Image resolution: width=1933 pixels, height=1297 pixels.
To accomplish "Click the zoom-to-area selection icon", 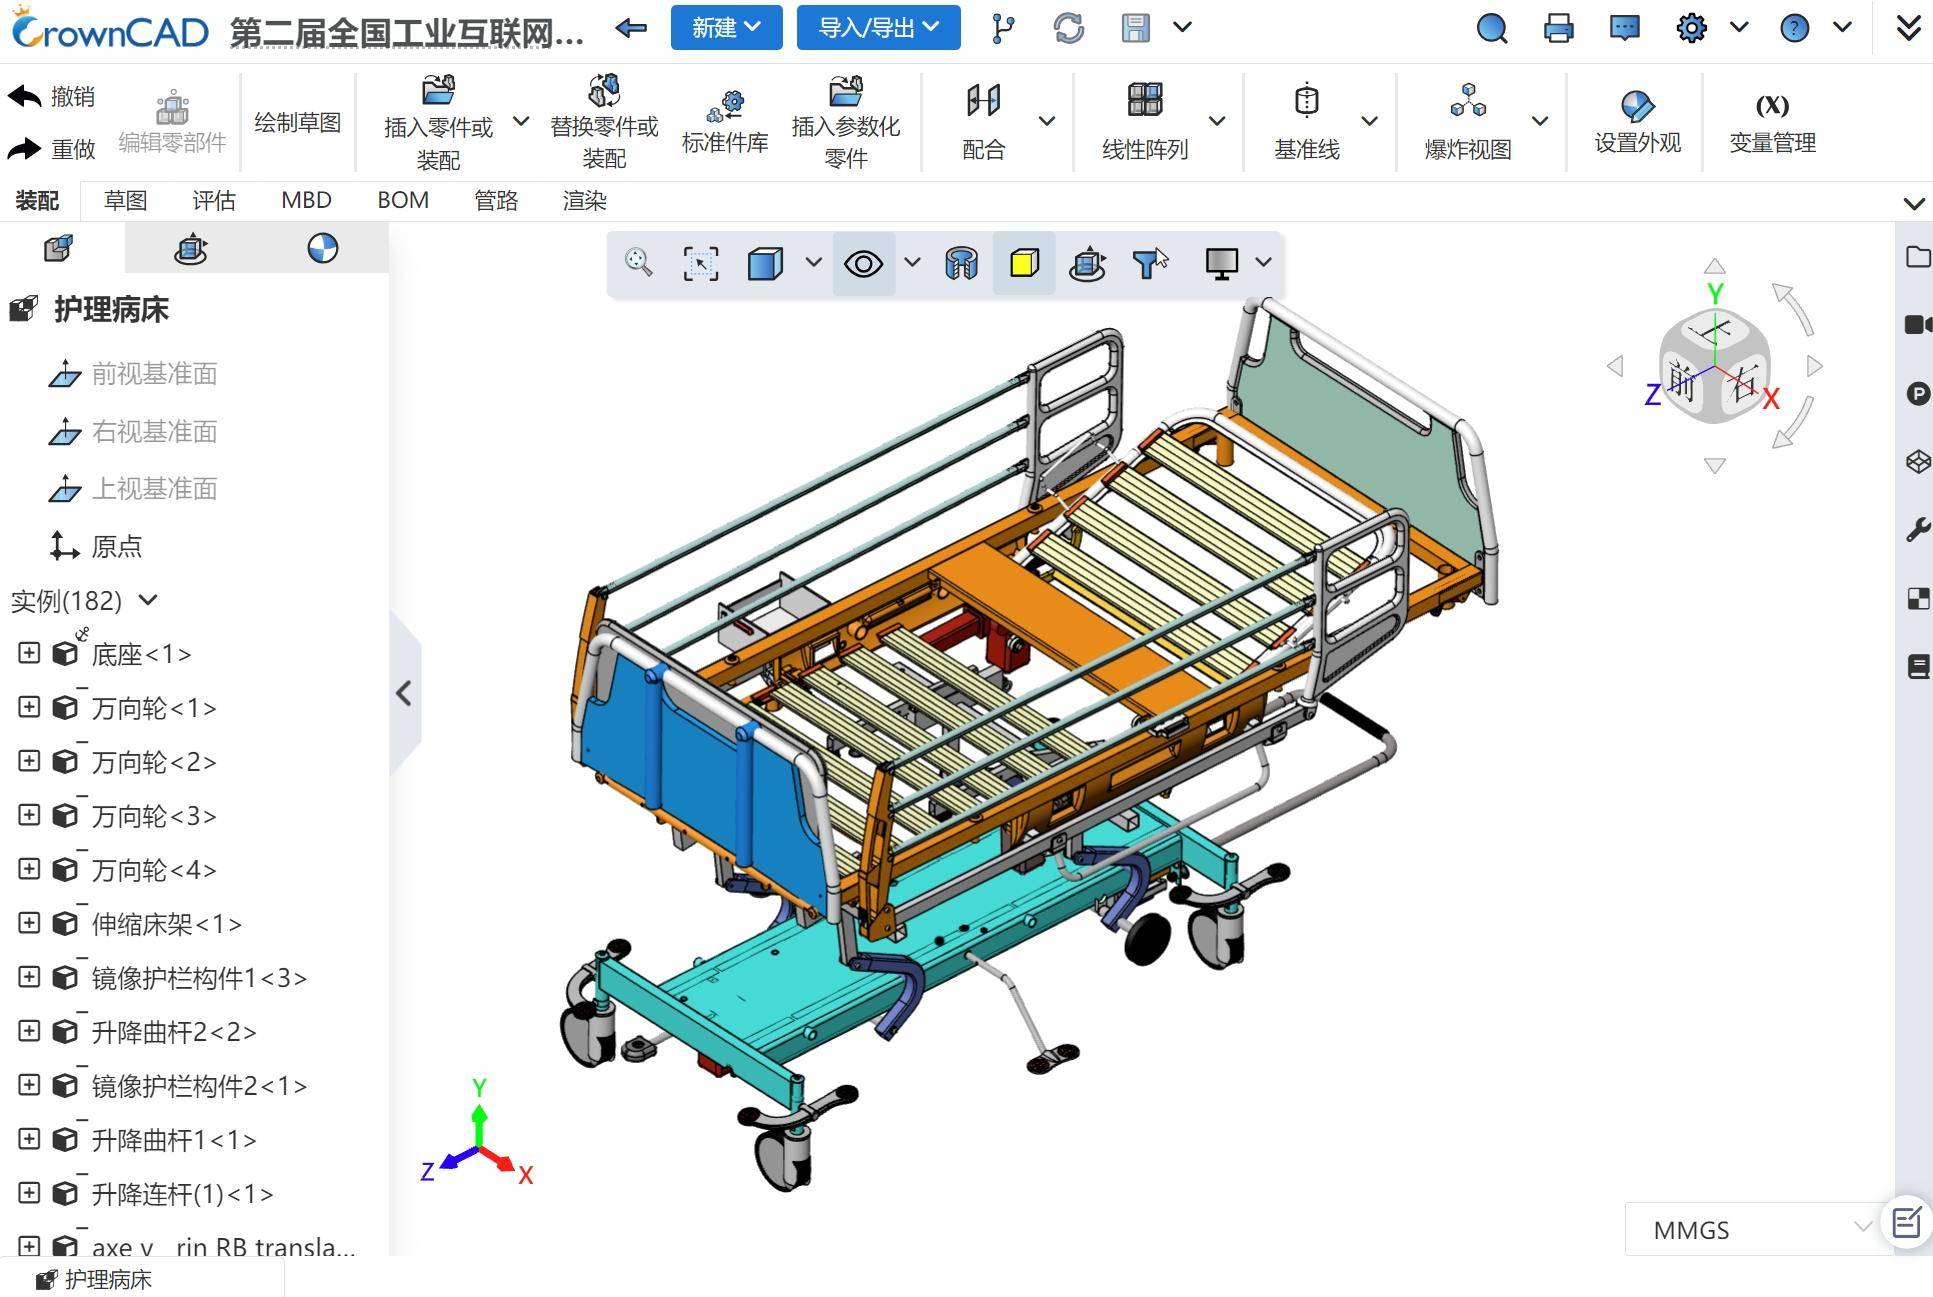I will [700, 263].
